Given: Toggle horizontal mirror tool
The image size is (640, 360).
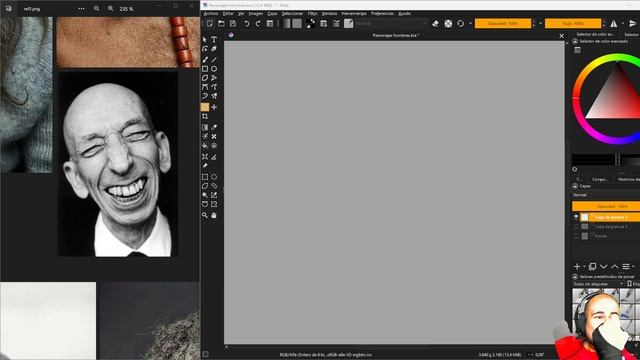Looking at the screenshot, I should point(613,24).
